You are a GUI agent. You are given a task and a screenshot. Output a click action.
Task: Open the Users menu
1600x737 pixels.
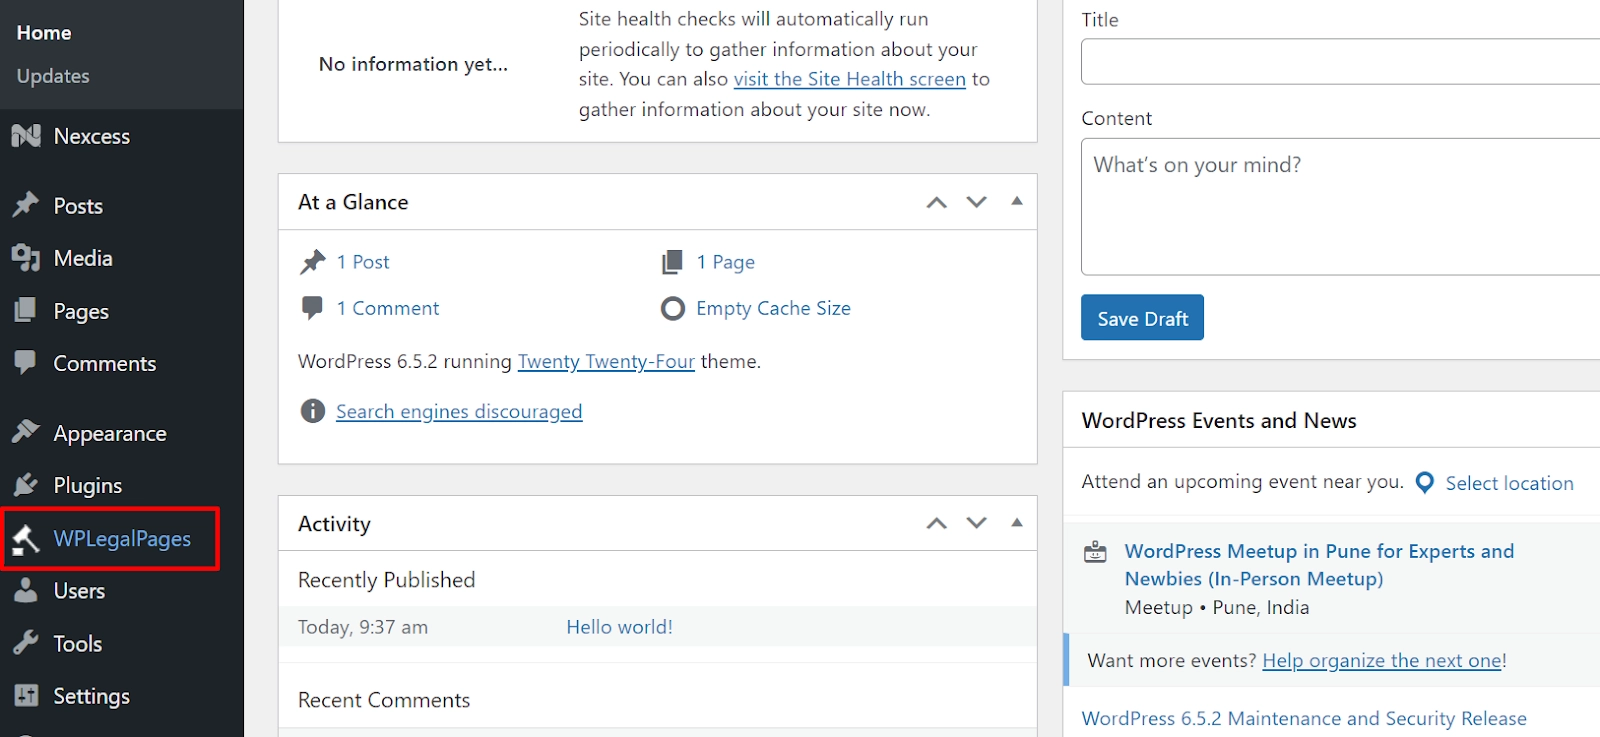pos(79,591)
